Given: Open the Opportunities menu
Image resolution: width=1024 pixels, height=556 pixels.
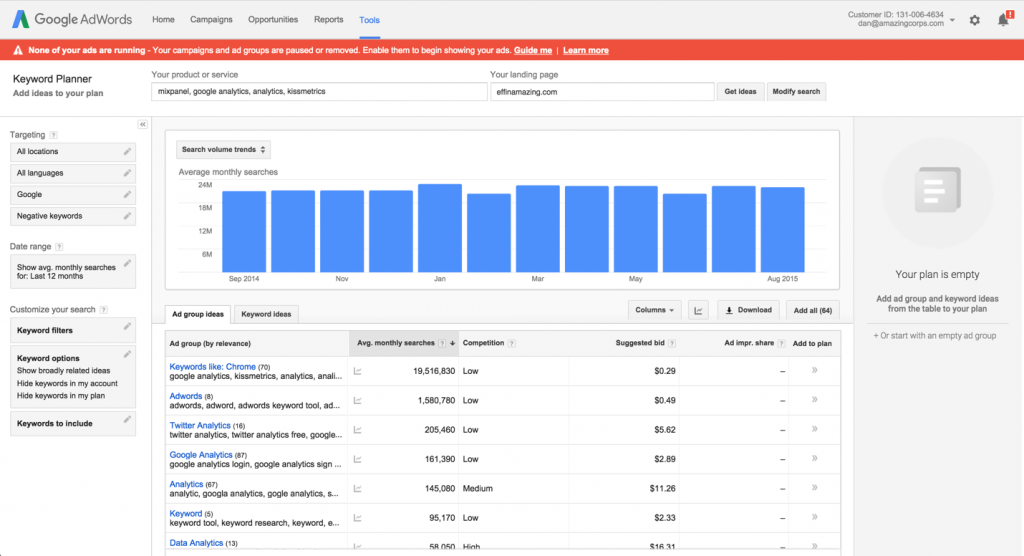Looking at the screenshot, I should point(273,20).
